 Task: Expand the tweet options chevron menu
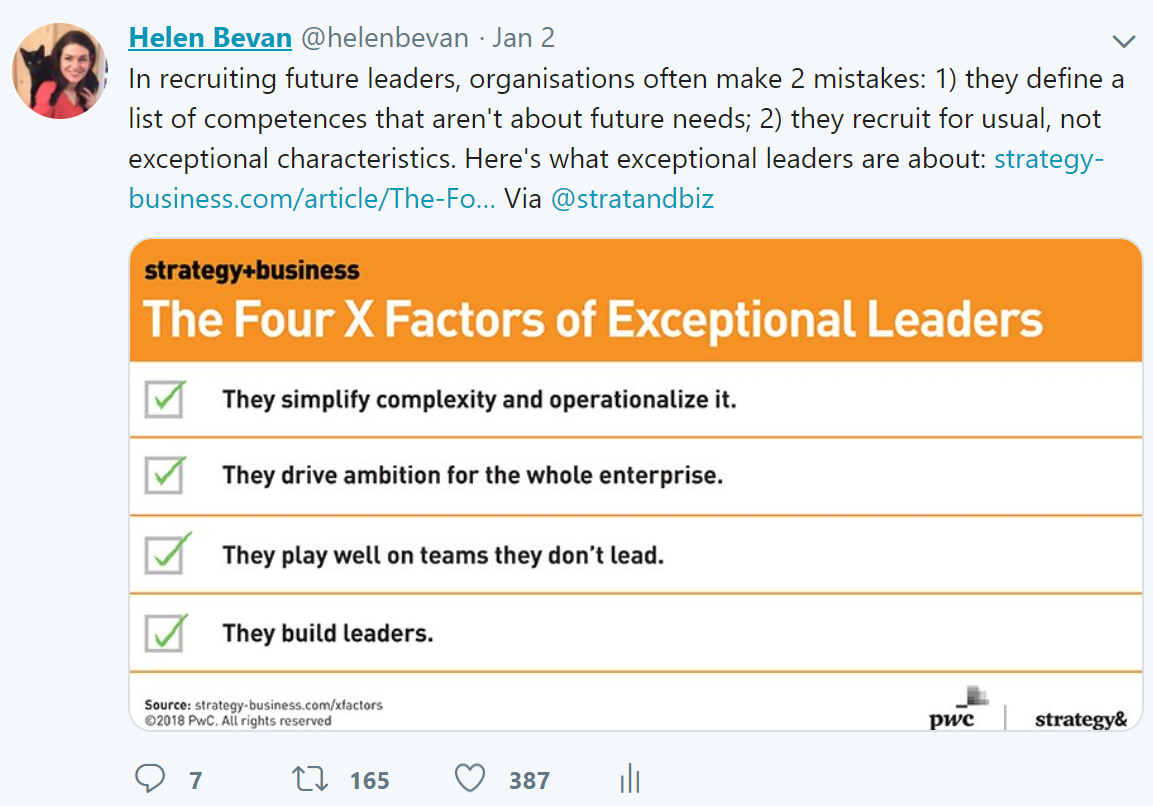tap(1124, 41)
